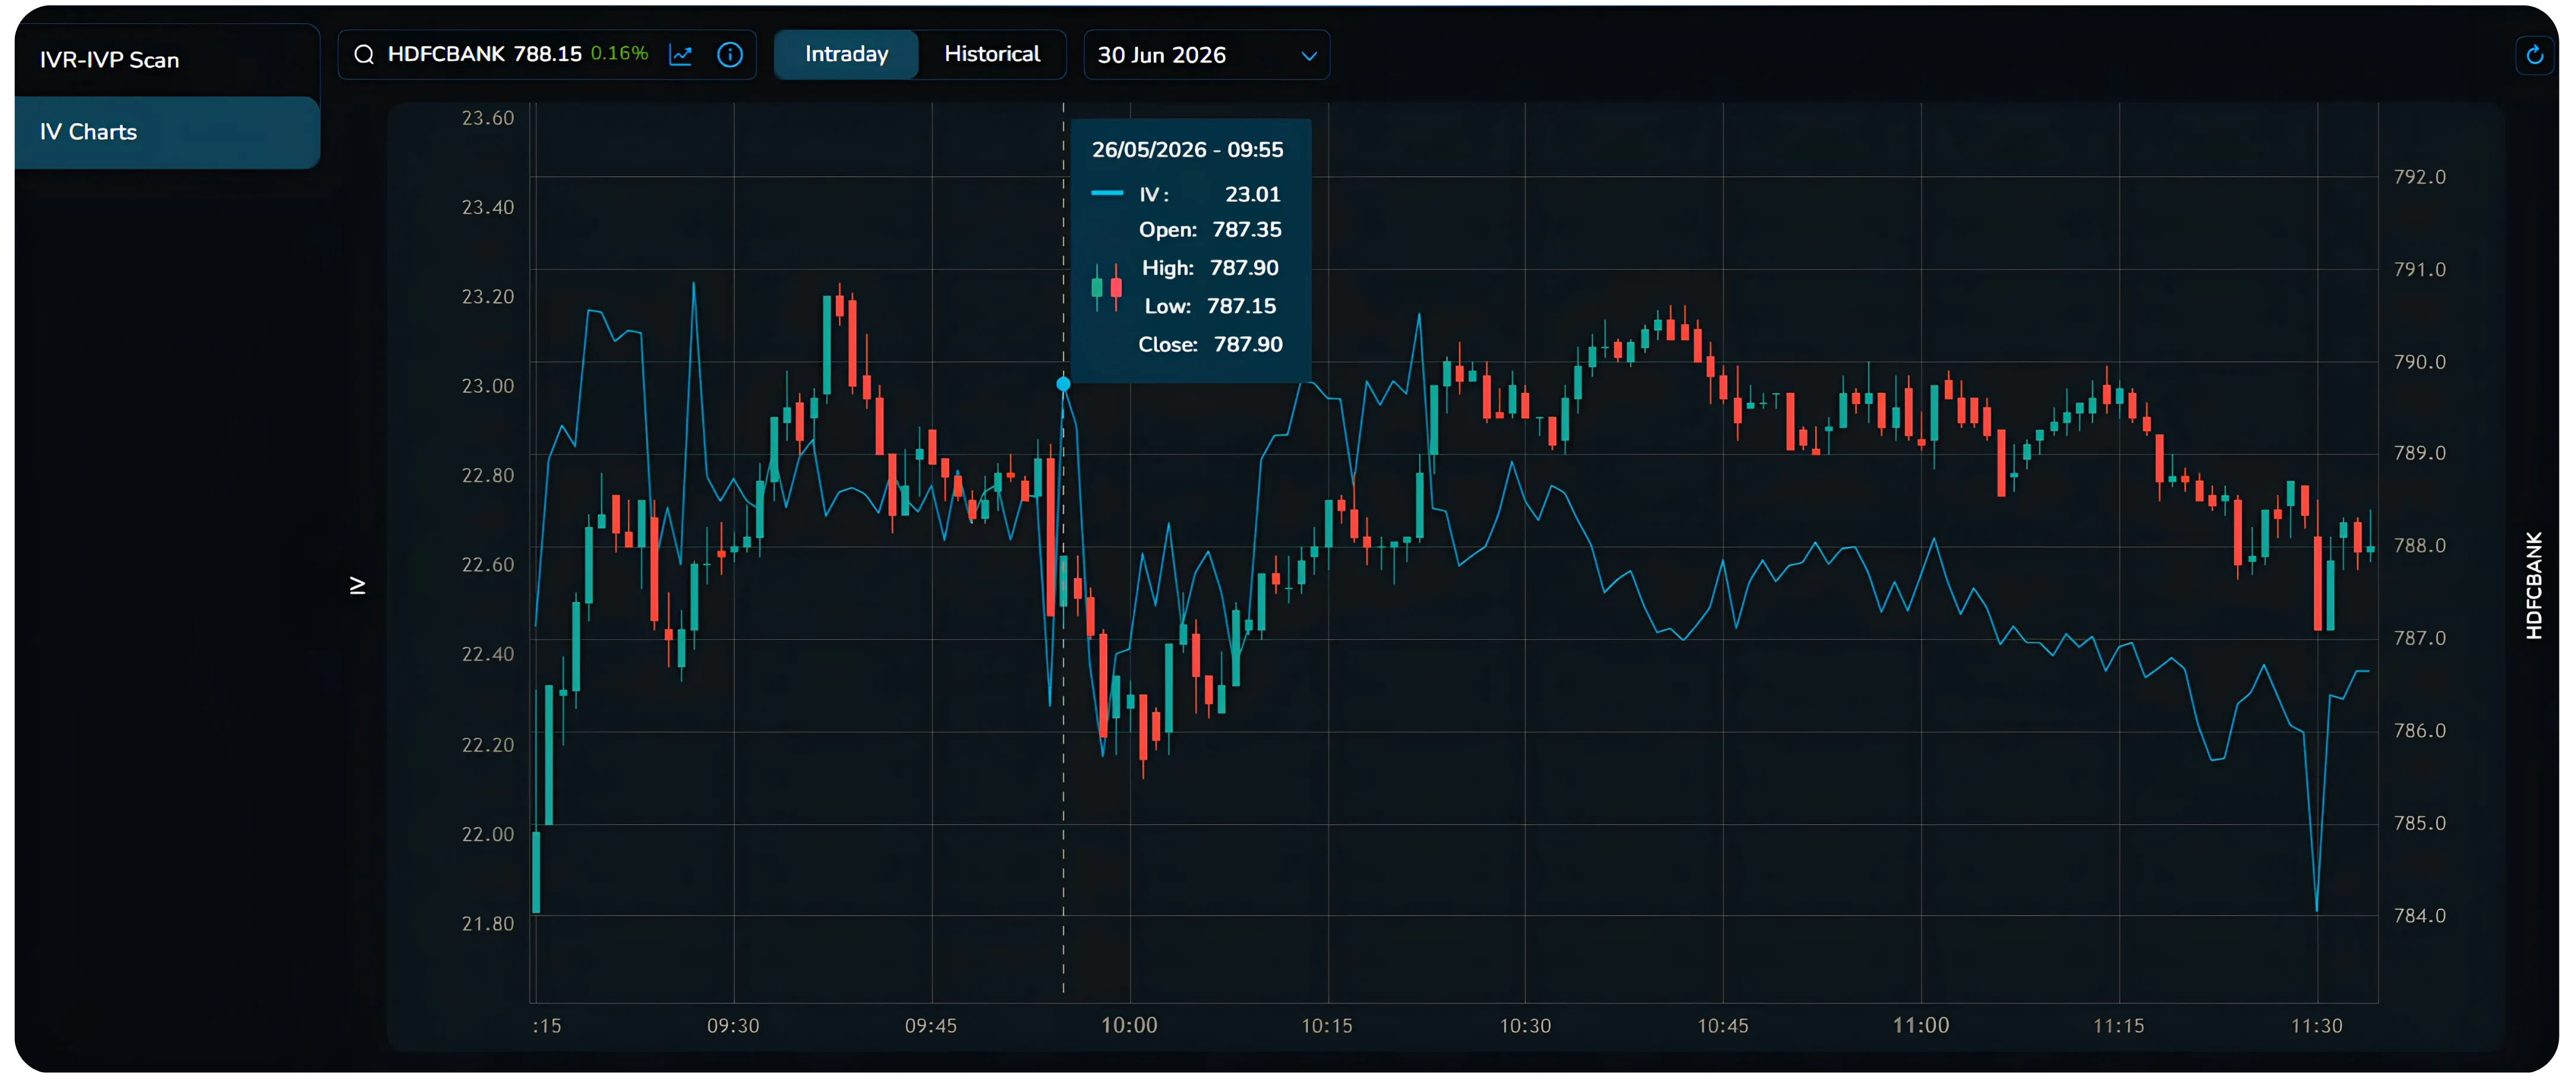This screenshot has height=1087, width=2576.
Task: Click the tooltip Open value 787.35
Action: click(1246, 230)
